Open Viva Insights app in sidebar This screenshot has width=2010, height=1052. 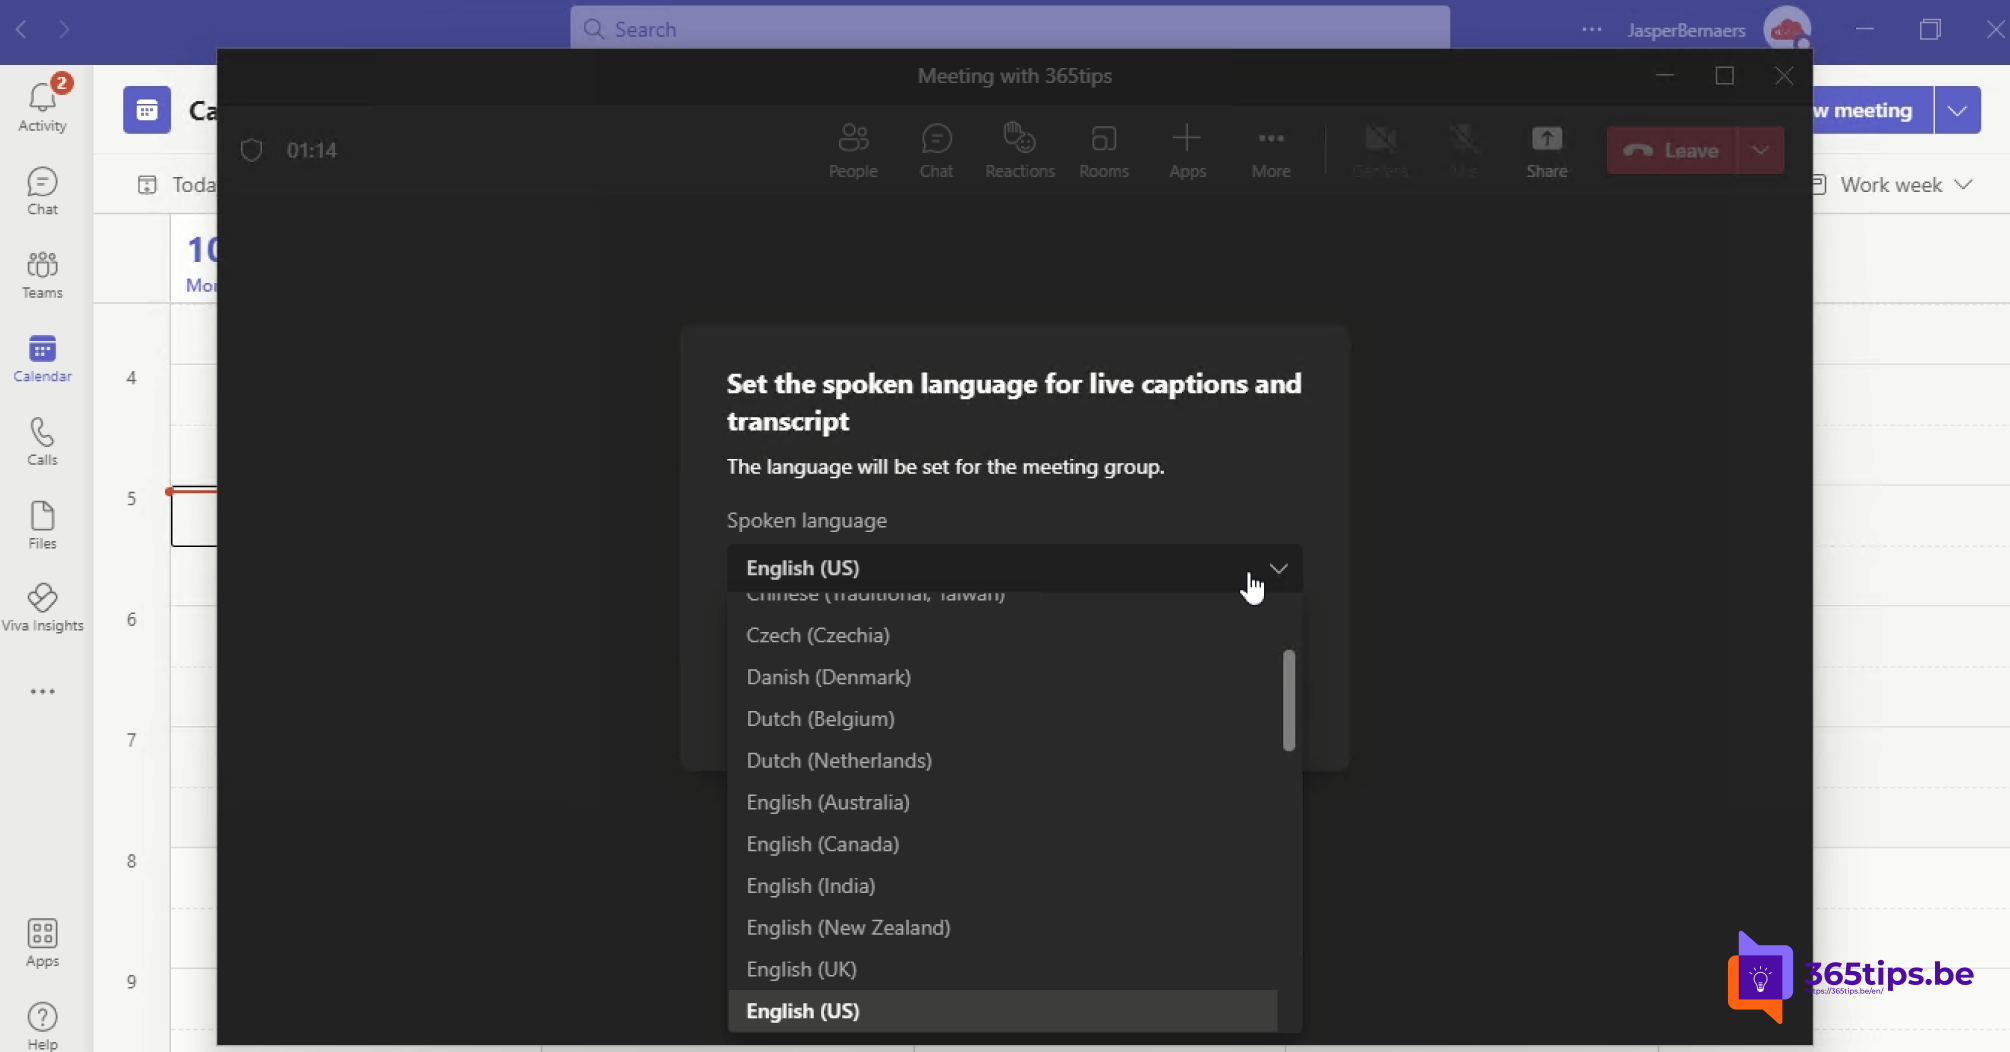click(x=42, y=608)
